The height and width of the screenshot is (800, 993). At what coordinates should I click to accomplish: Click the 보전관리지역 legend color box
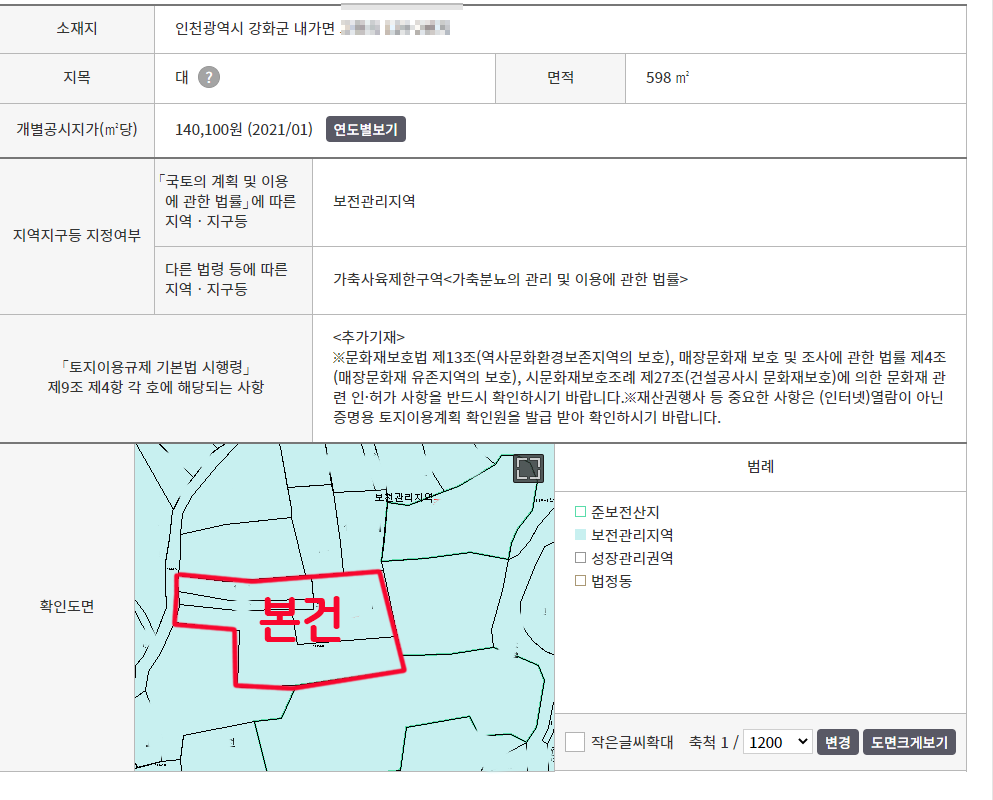pyautogui.click(x=580, y=536)
